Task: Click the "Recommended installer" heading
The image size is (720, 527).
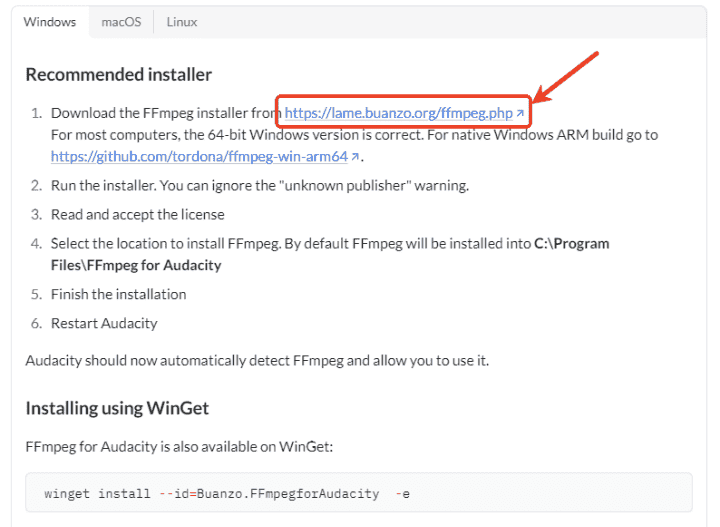Action: (118, 75)
